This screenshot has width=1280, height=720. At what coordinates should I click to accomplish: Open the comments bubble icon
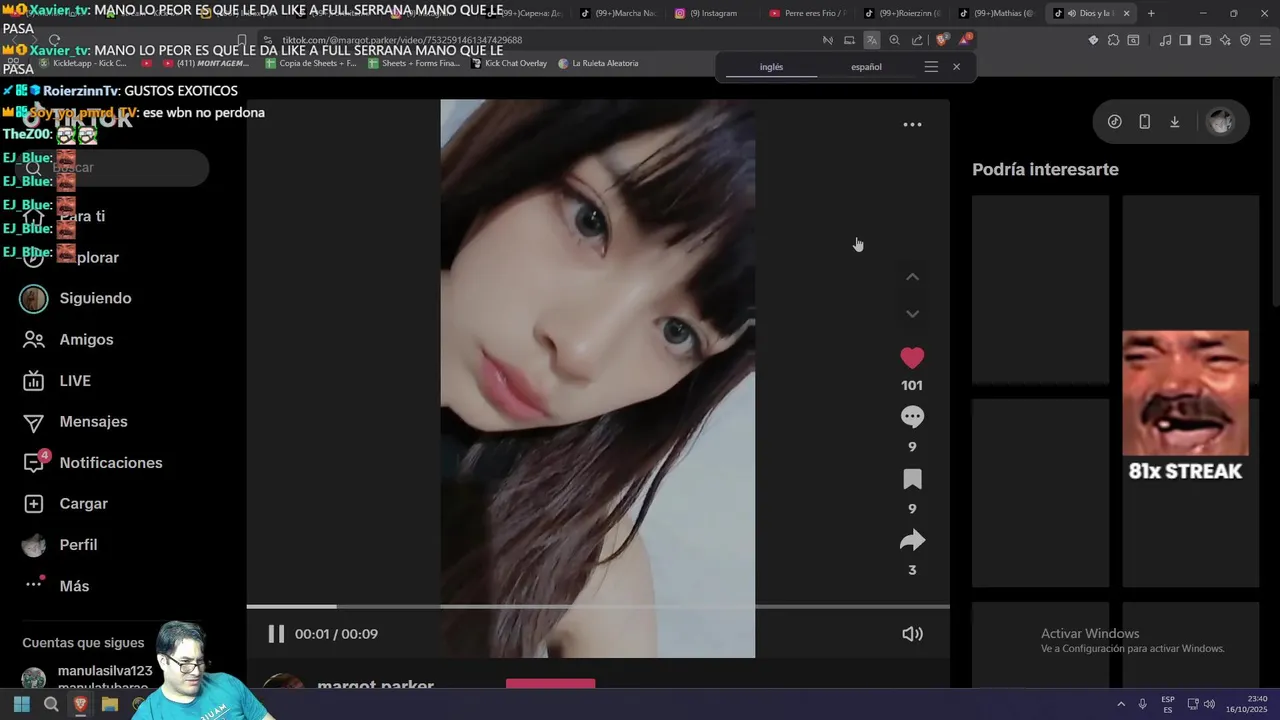tap(912, 417)
